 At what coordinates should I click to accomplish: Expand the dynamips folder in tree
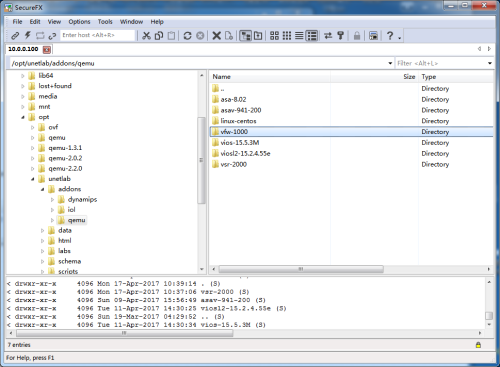(x=52, y=200)
